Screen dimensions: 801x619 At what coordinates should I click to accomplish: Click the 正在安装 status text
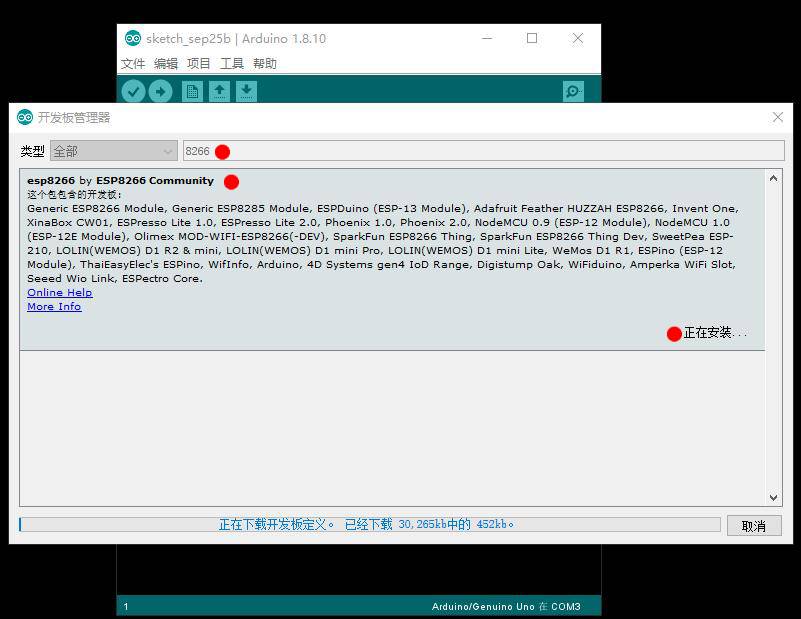coord(715,334)
